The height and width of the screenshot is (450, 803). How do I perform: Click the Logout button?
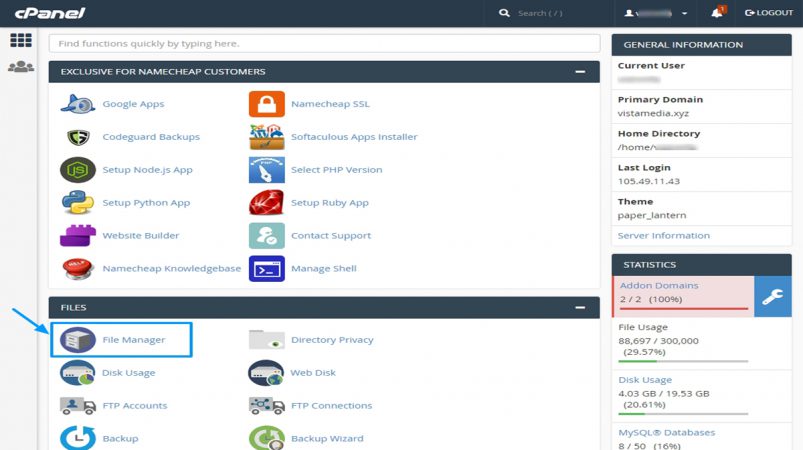[x=769, y=13]
